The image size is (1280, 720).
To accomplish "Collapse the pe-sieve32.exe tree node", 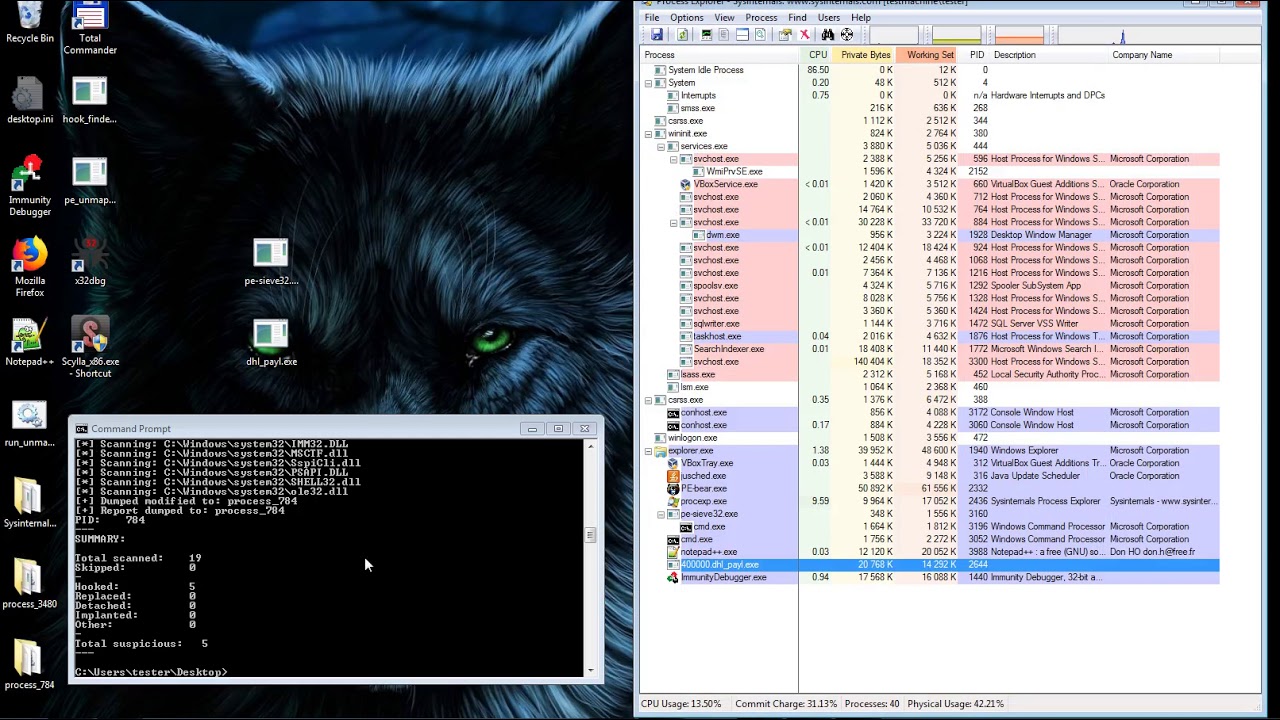I will click(x=661, y=514).
